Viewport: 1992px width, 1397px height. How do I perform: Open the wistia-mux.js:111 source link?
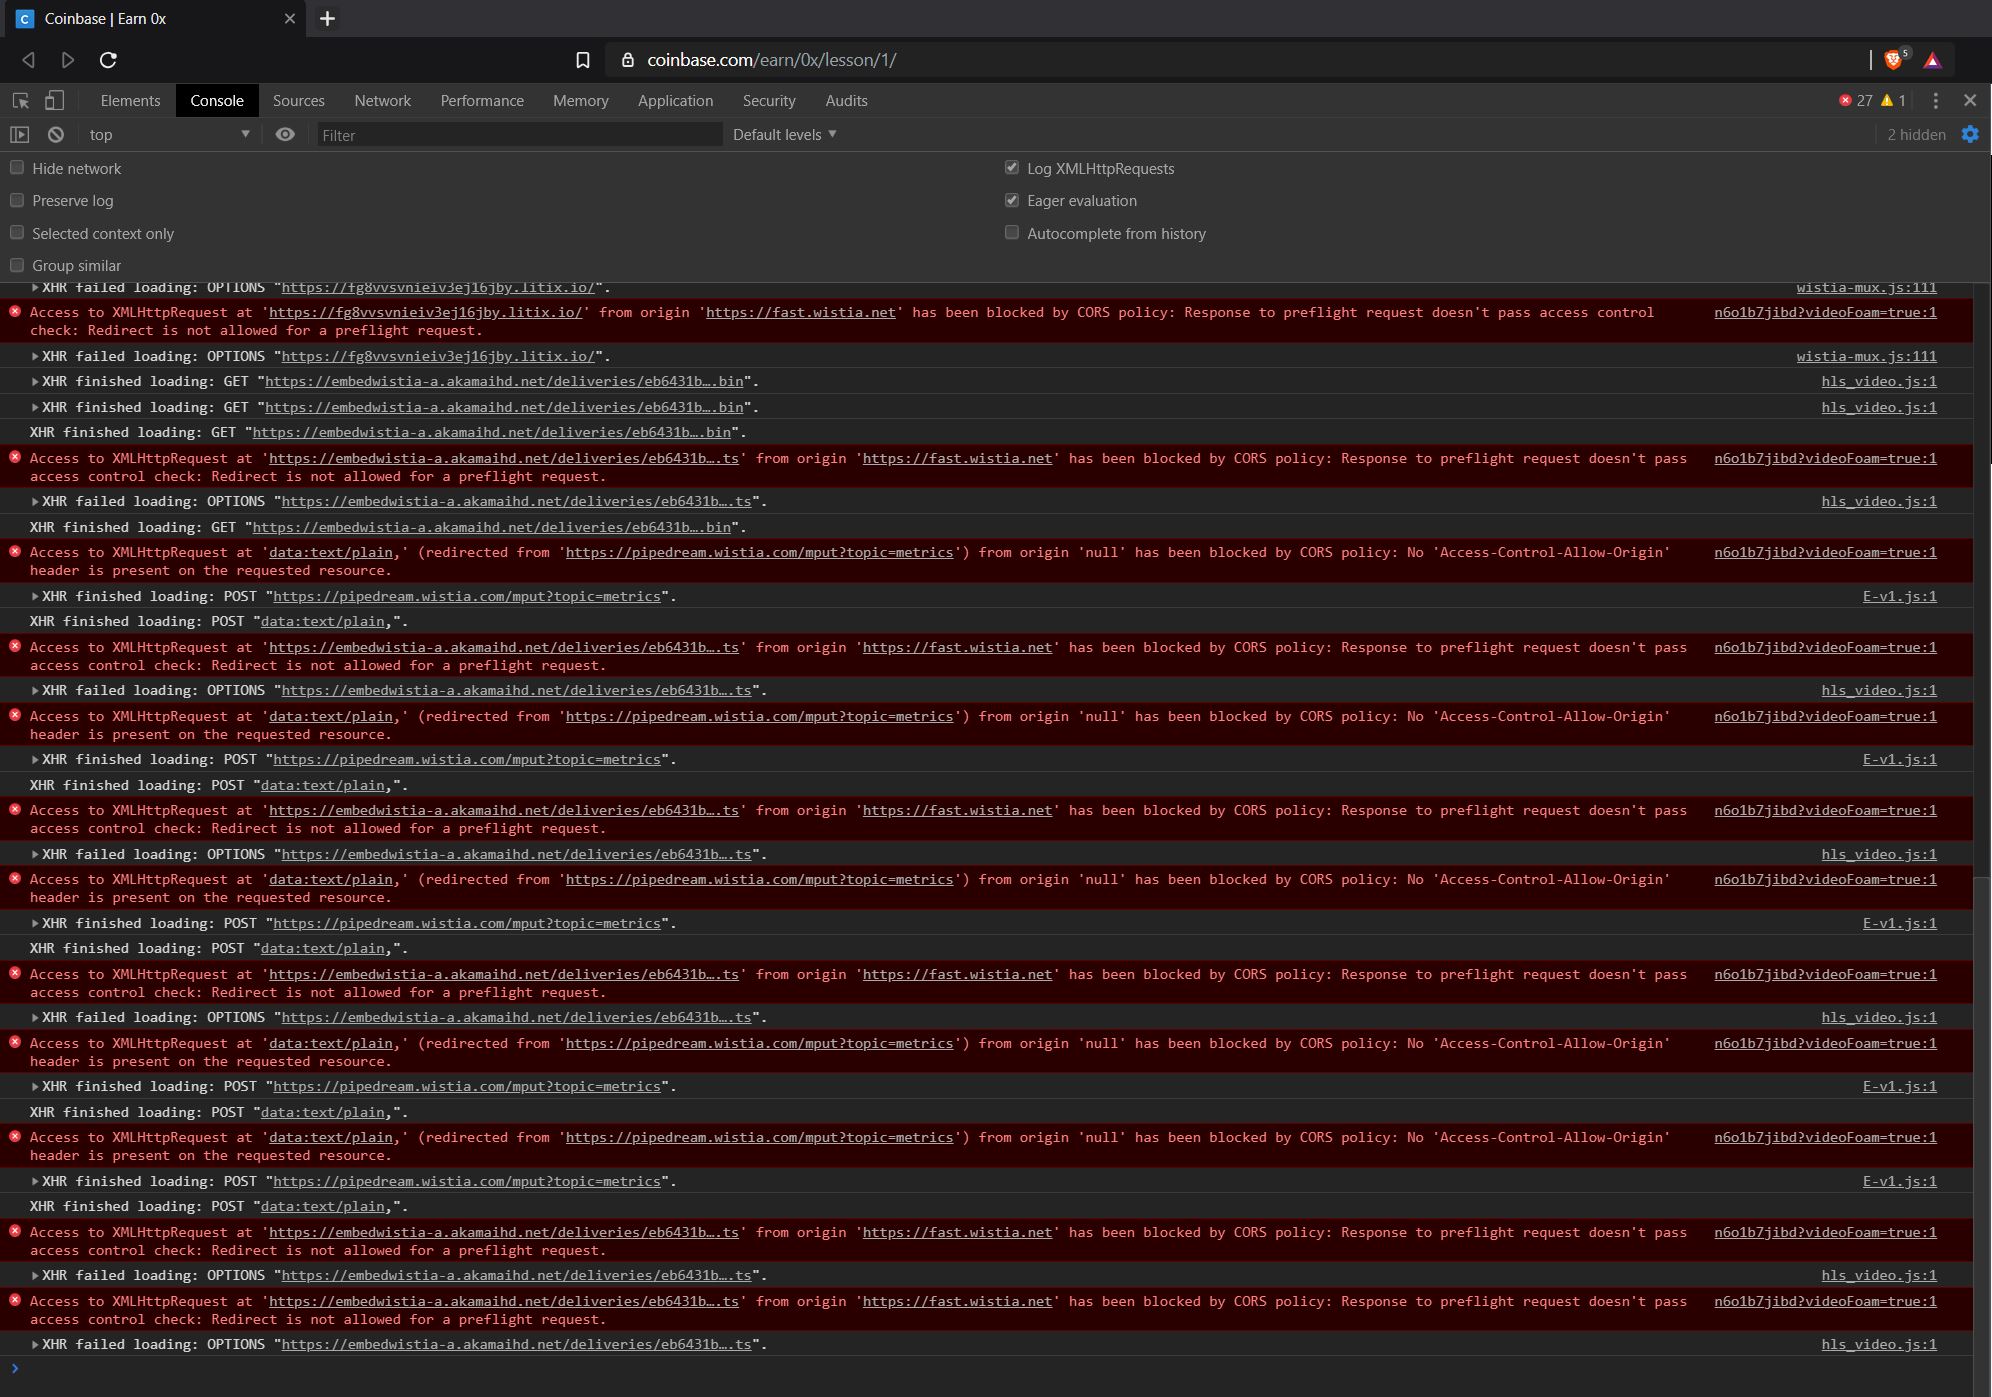pyautogui.click(x=1866, y=356)
